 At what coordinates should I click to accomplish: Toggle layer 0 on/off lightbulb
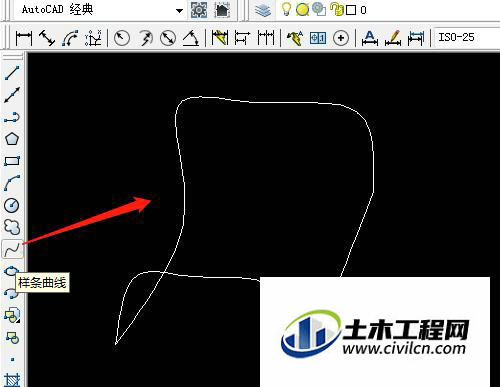tap(286, 9)
